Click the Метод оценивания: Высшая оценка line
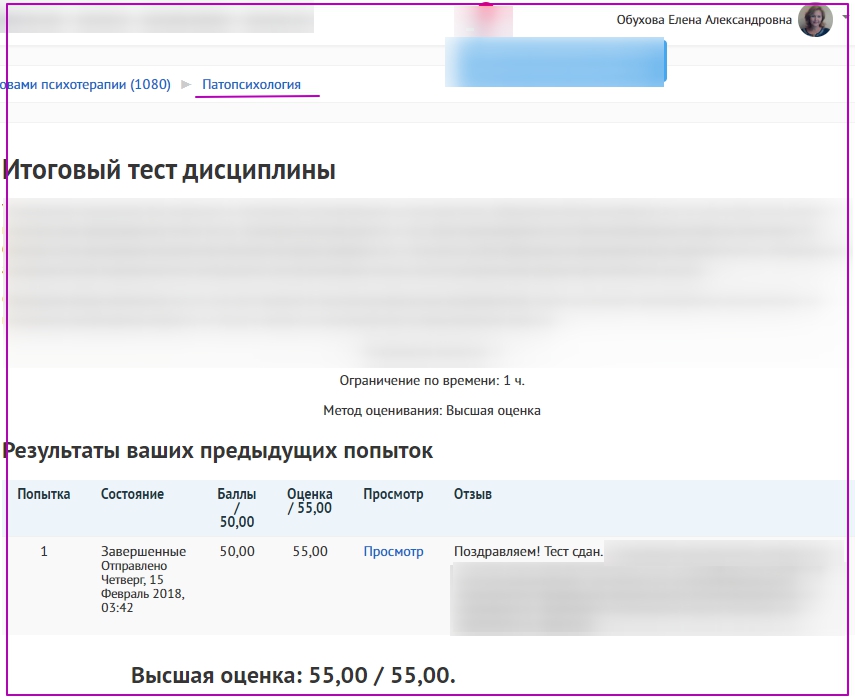 pos(431,410)
